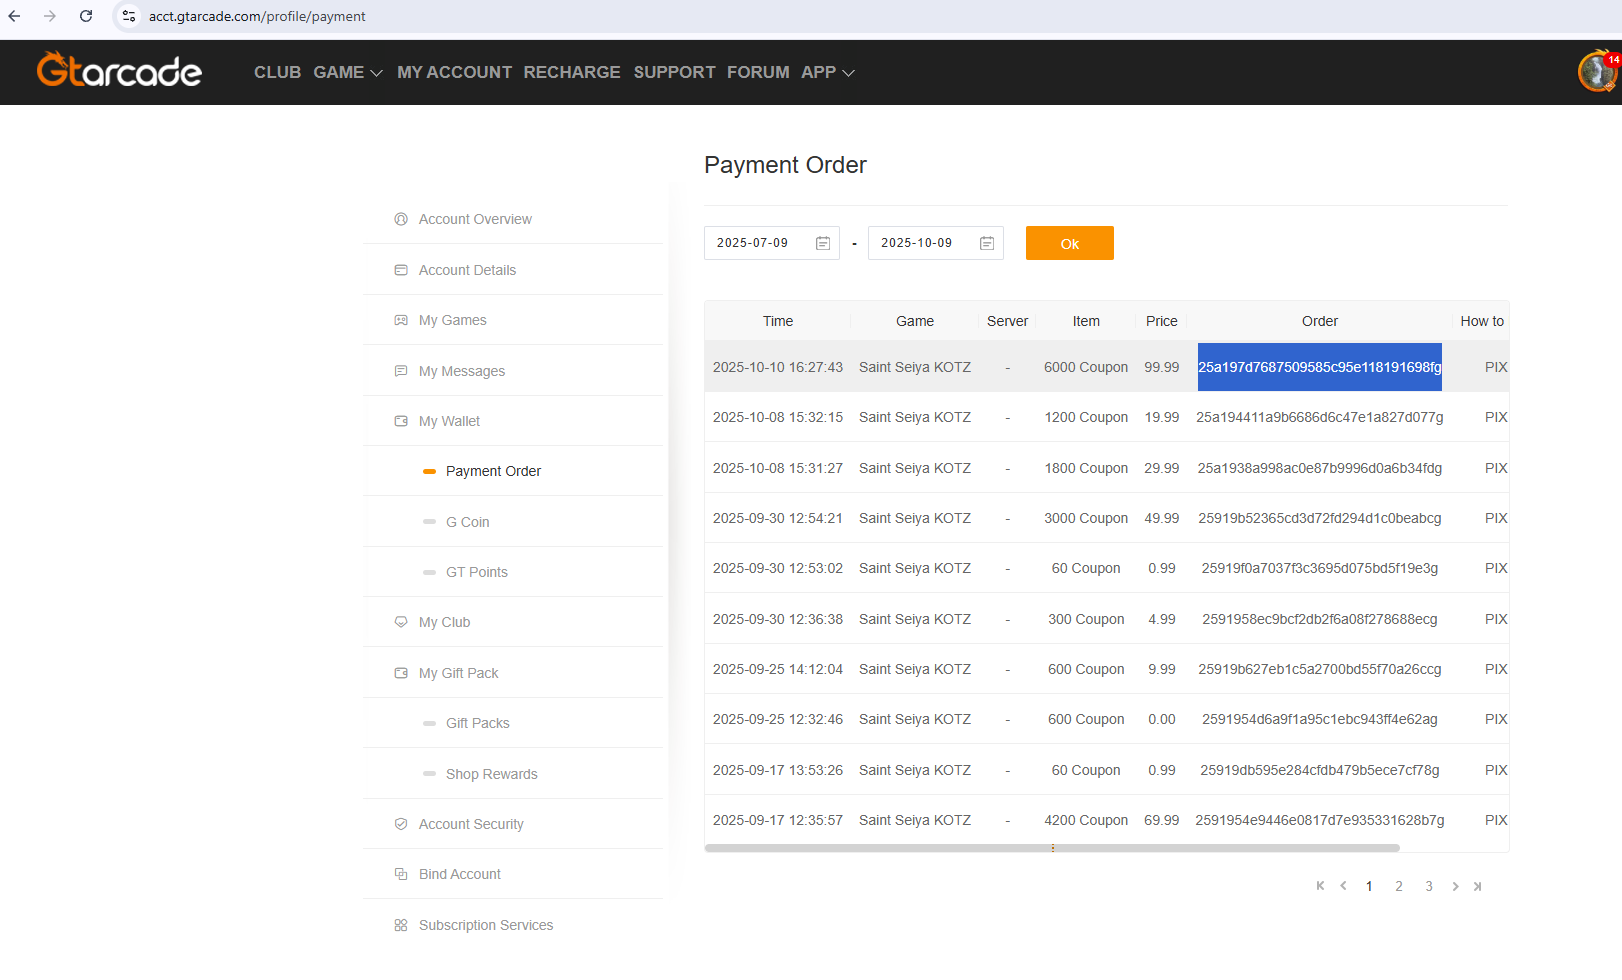Expand the GAME dropdown menu
Screen dimensions: 1622x980
(347, 72)
